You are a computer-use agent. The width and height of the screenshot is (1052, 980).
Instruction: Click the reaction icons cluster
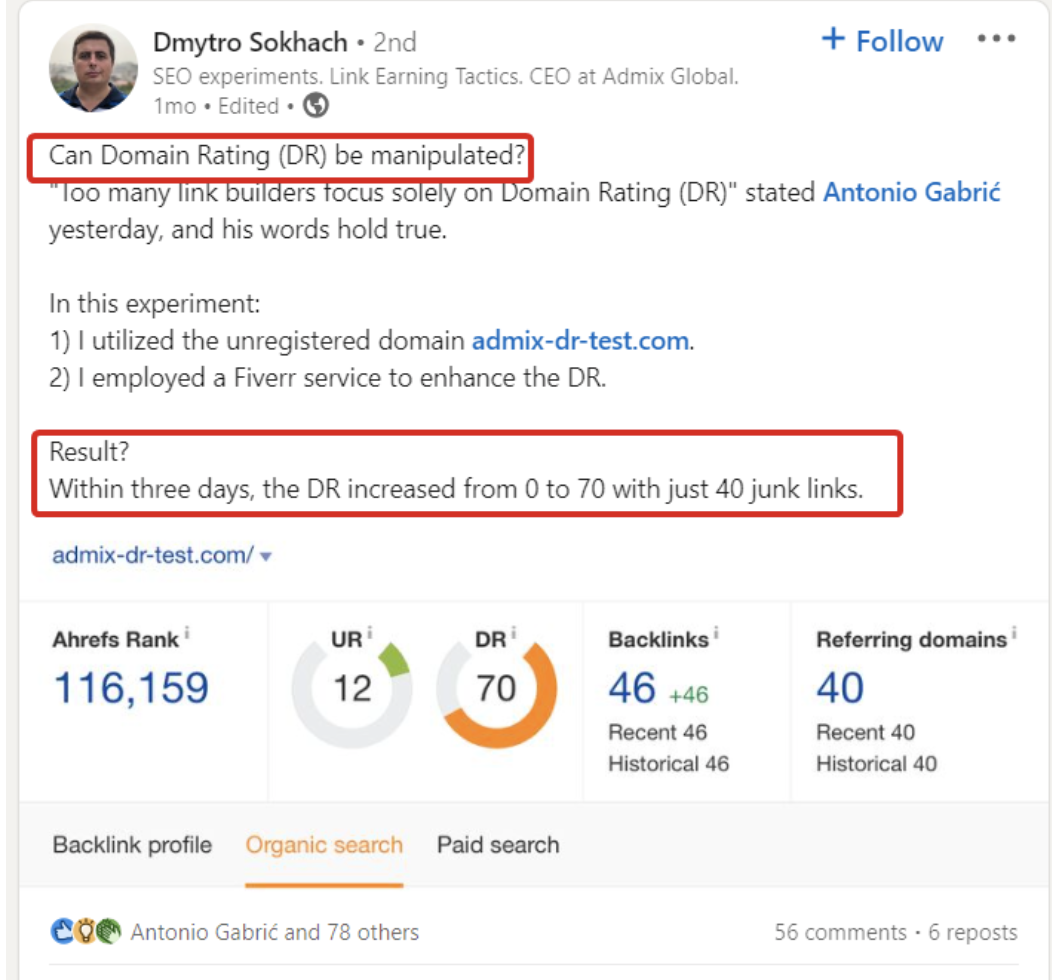coord(86,932)
